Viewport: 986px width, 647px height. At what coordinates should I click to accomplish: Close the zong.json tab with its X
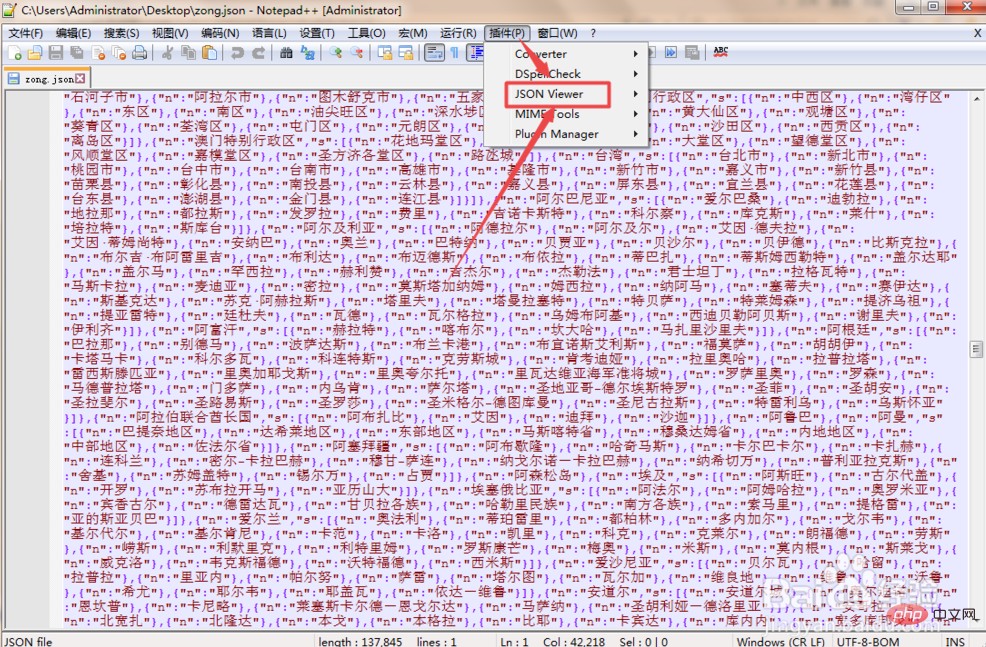(80, 78)
